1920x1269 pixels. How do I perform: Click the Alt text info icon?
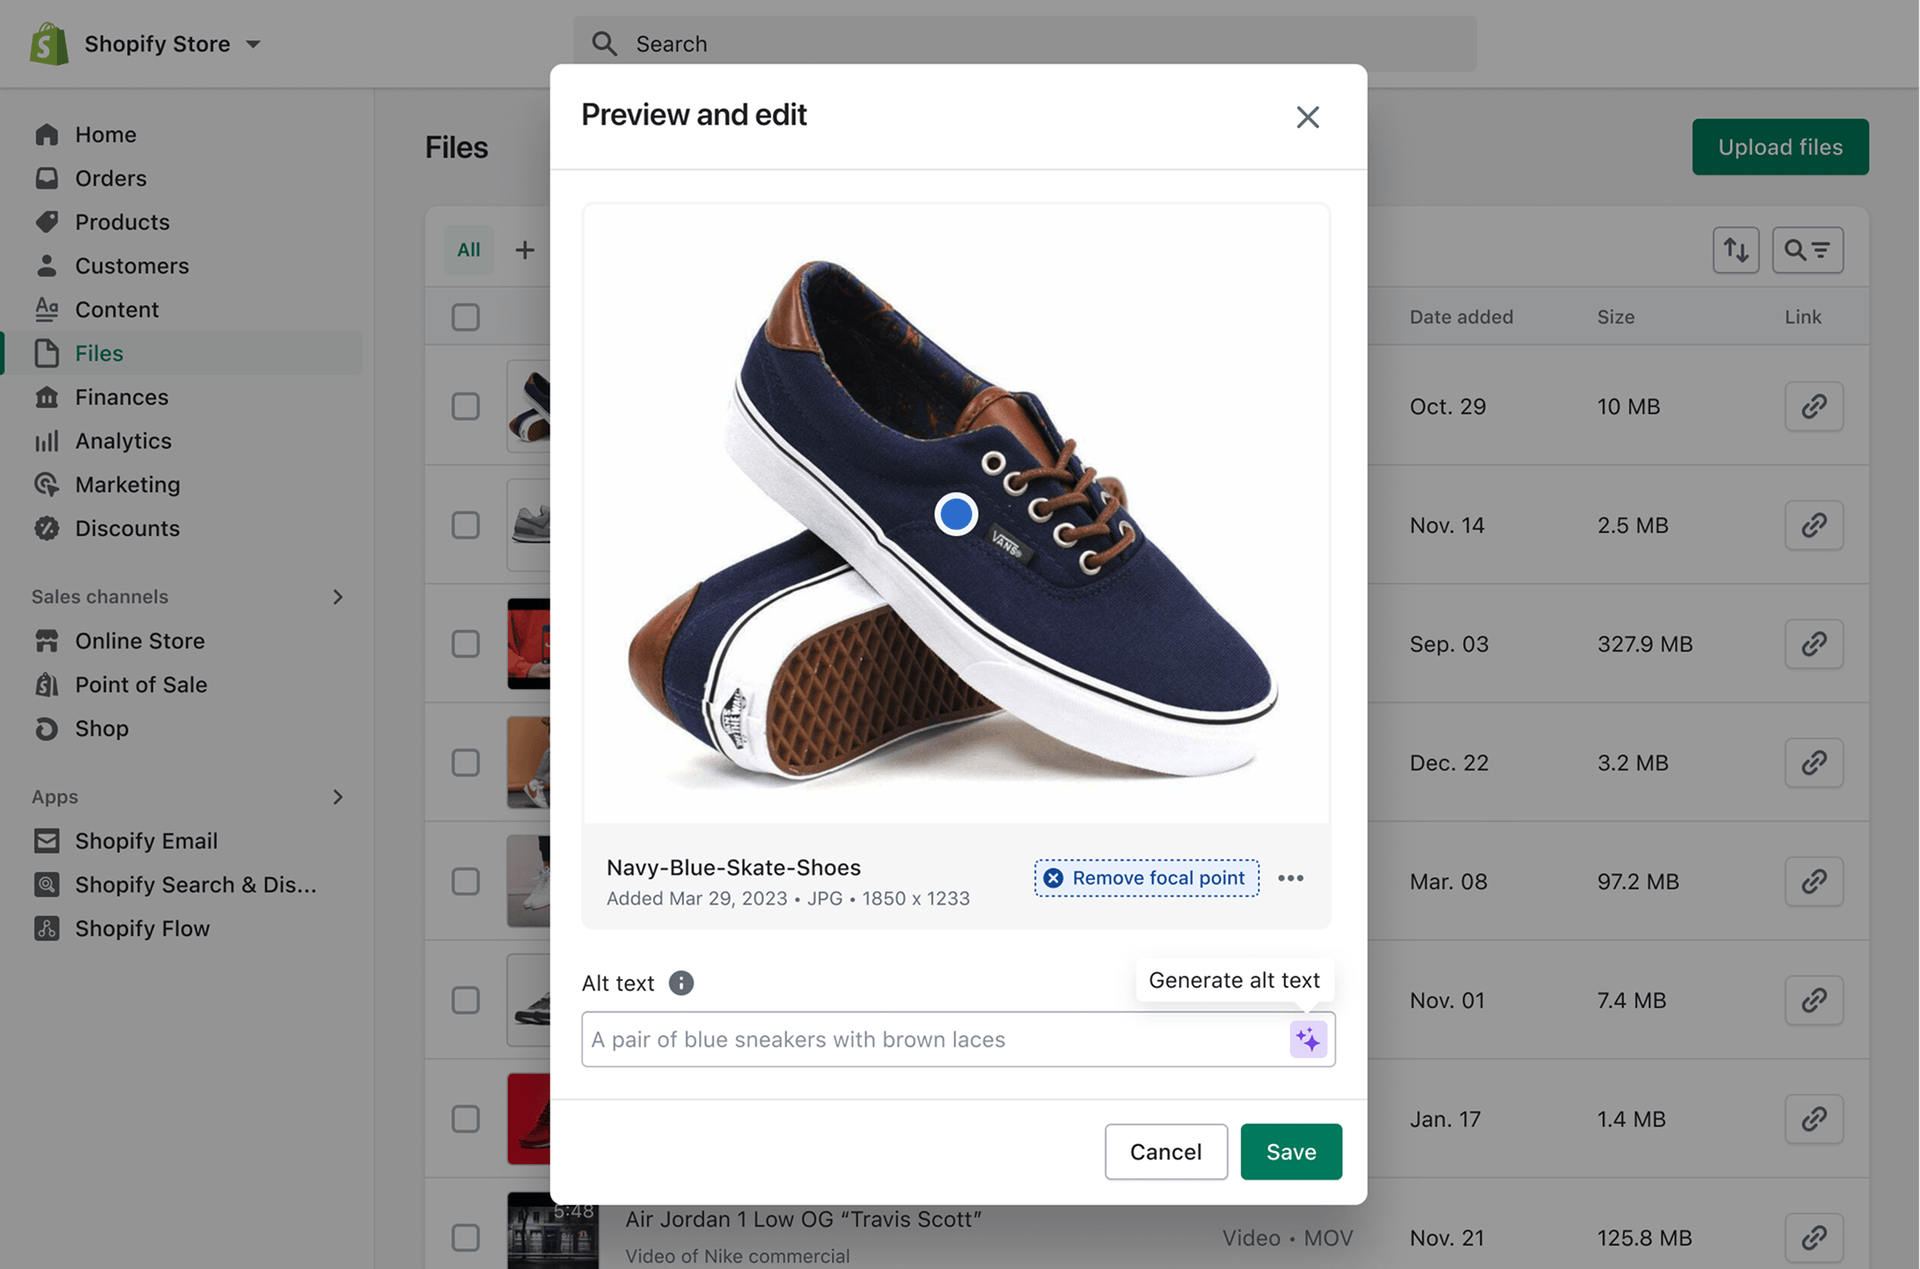click(681, 983)
